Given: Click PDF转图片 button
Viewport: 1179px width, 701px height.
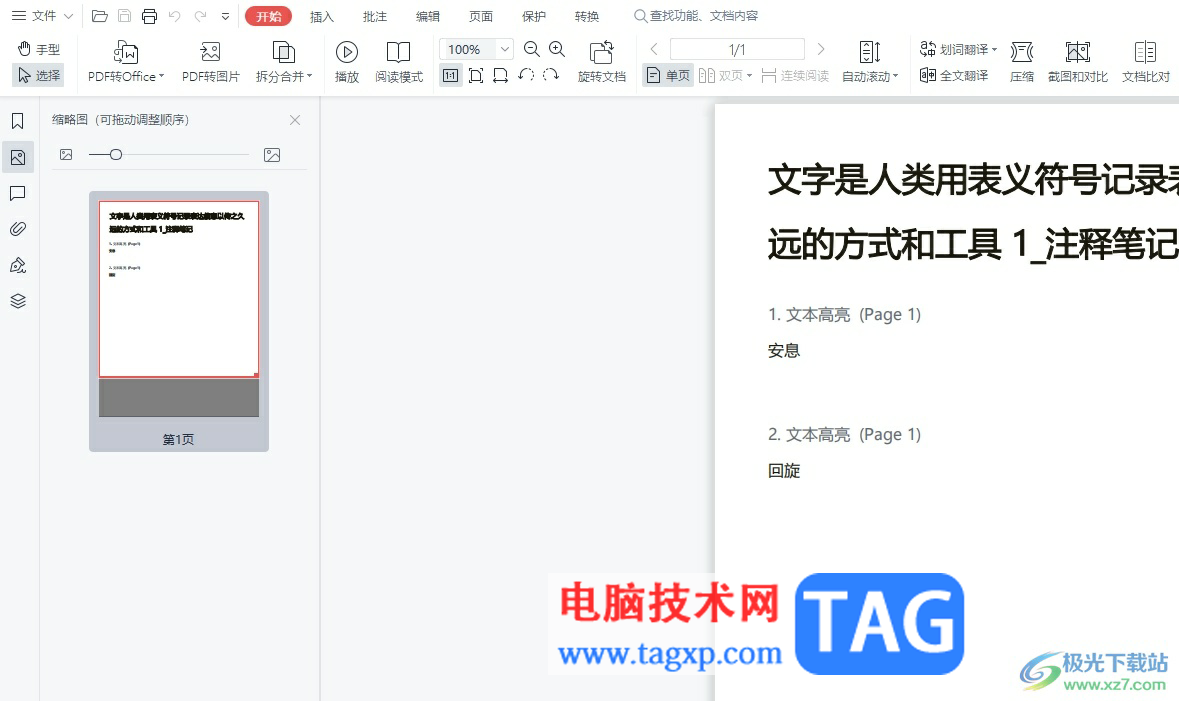Looking at the screenshot, I should tap(211, 62).
